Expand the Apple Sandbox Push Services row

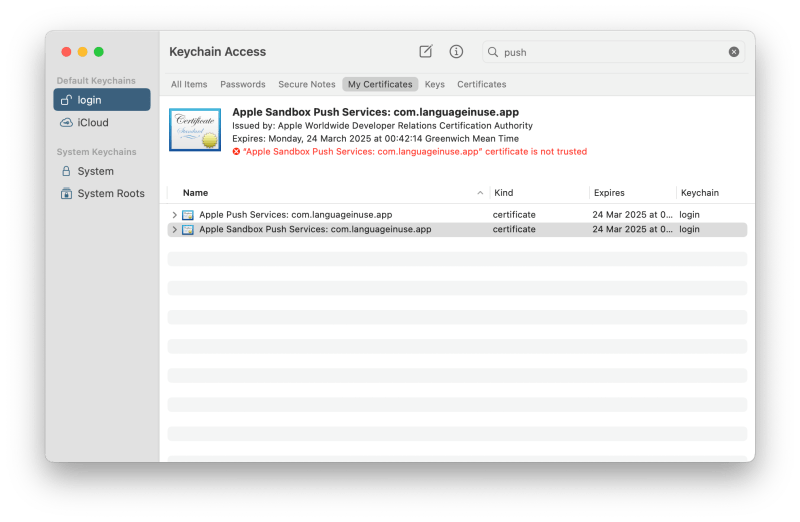point(174,230)
